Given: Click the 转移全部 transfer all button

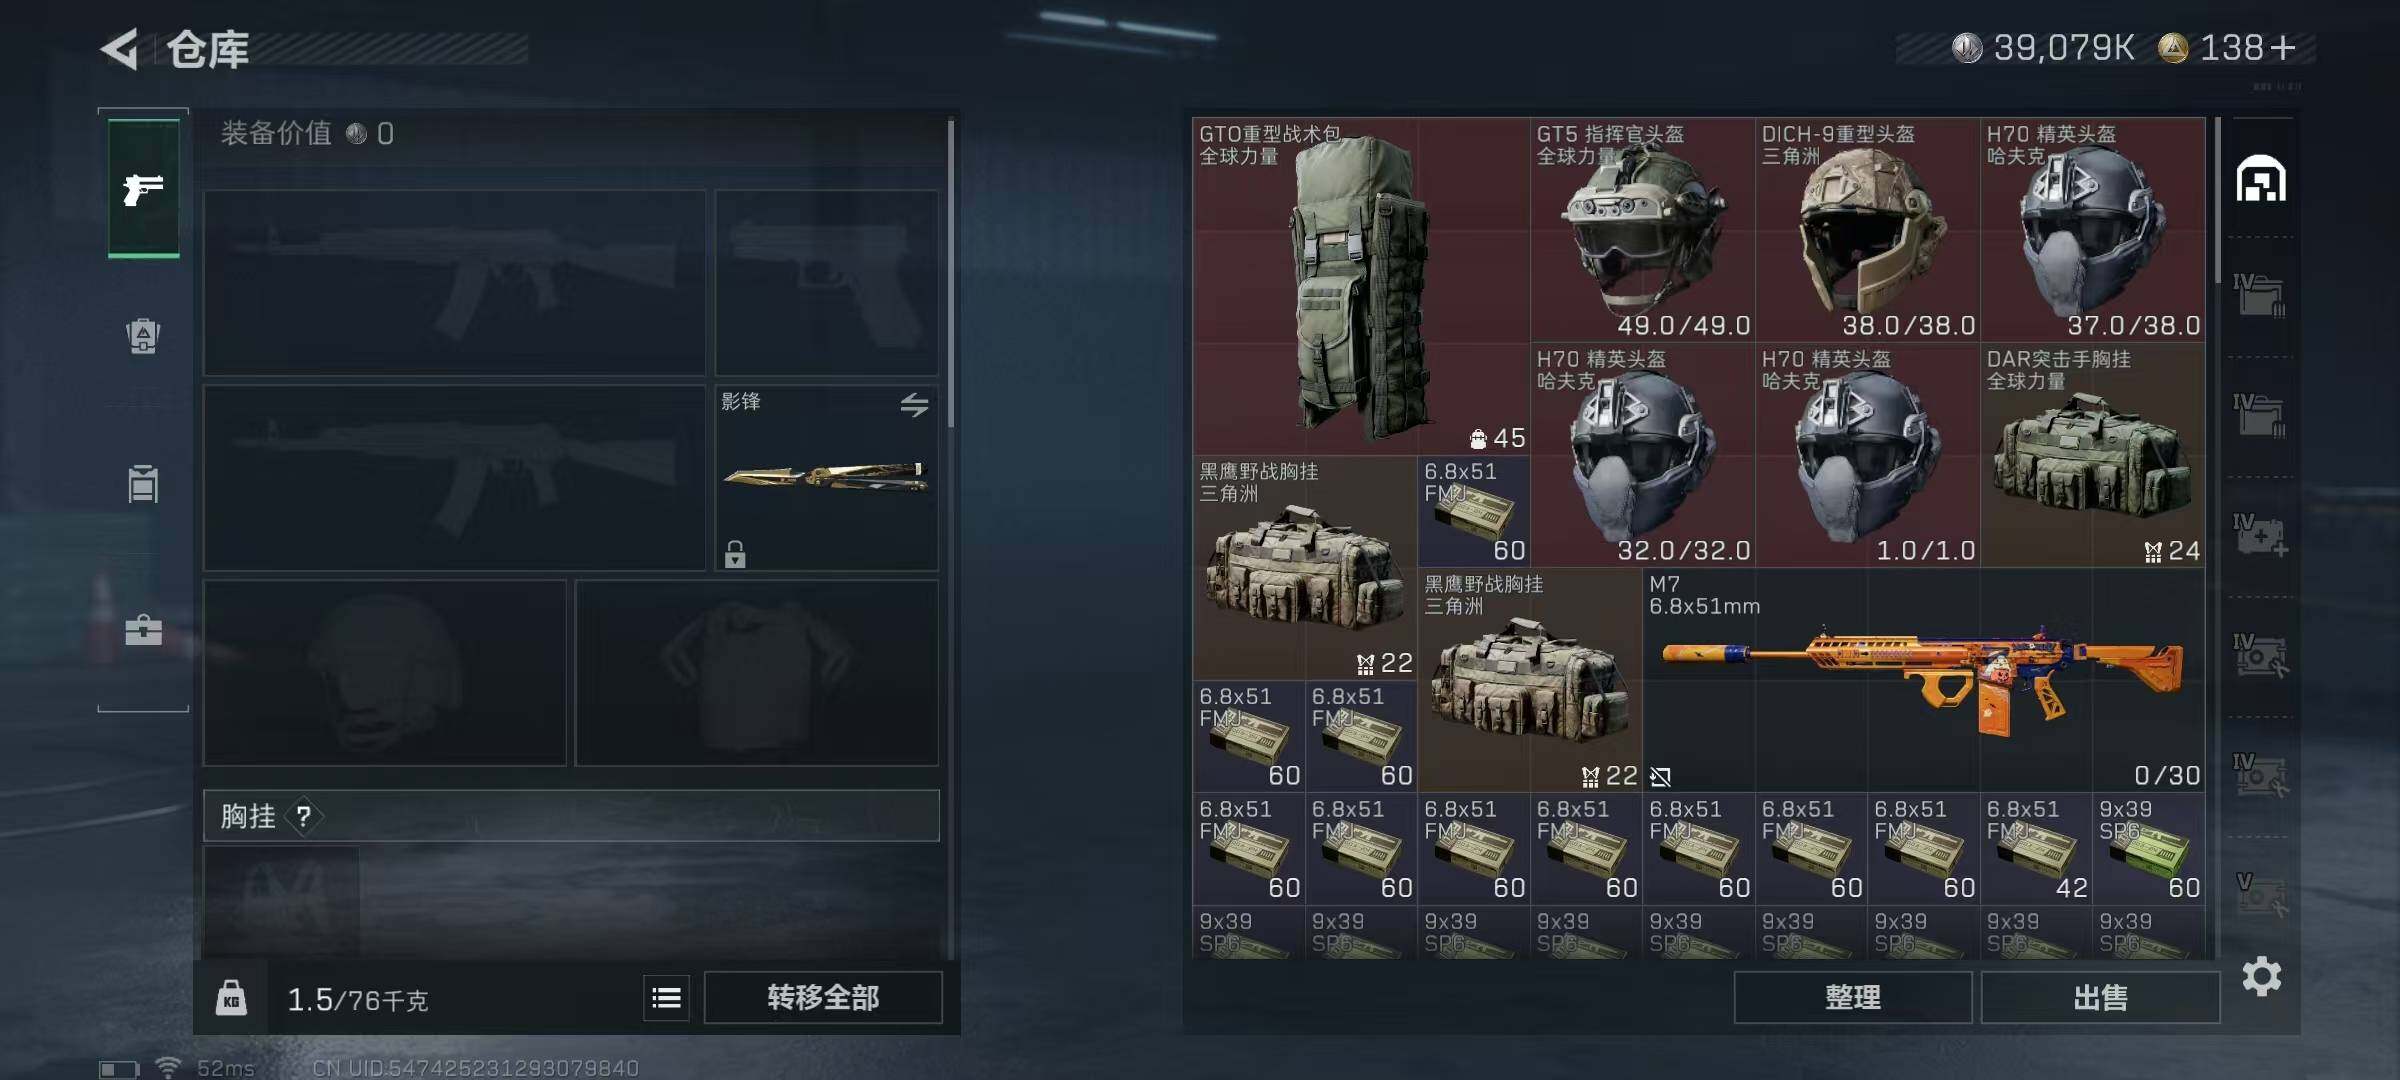Looking at the screenshot, I should [823, 997].
